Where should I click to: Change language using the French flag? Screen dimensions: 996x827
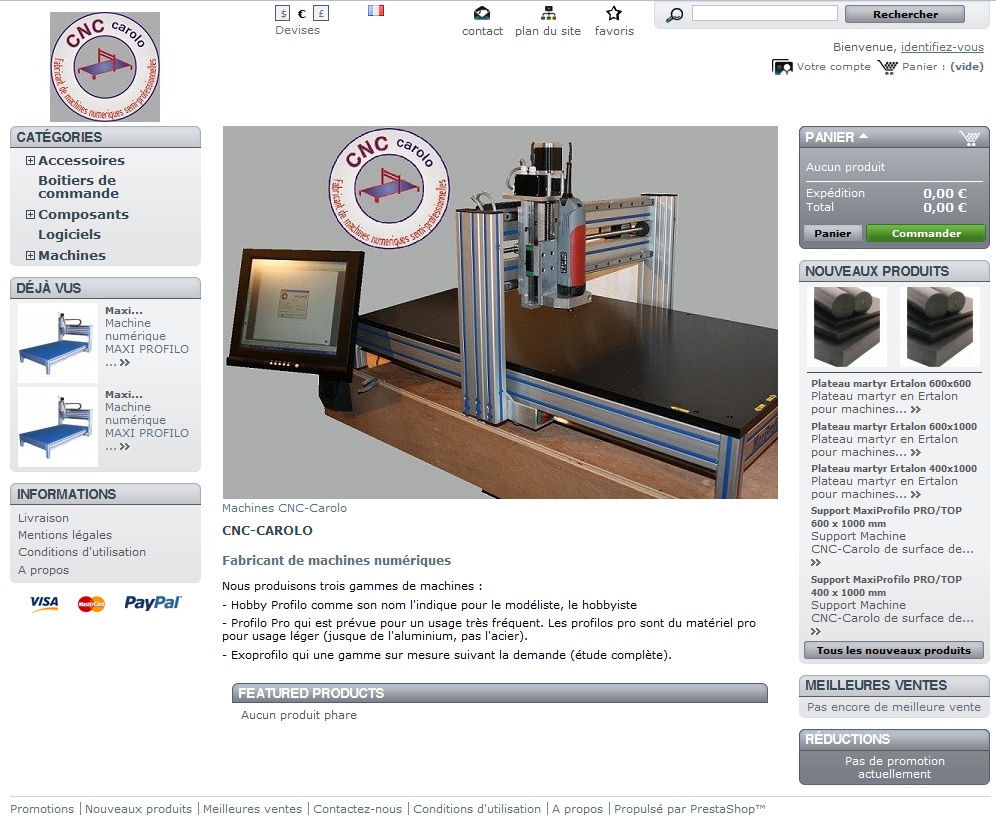(x=375, y=9)
